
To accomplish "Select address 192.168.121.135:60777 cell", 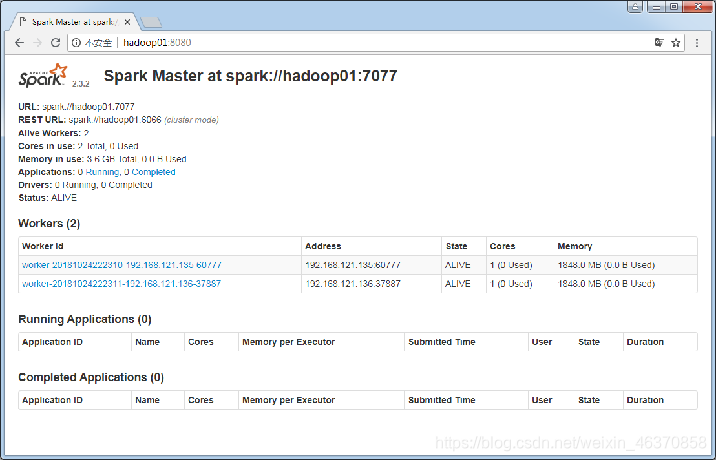I will coord(371,265).
